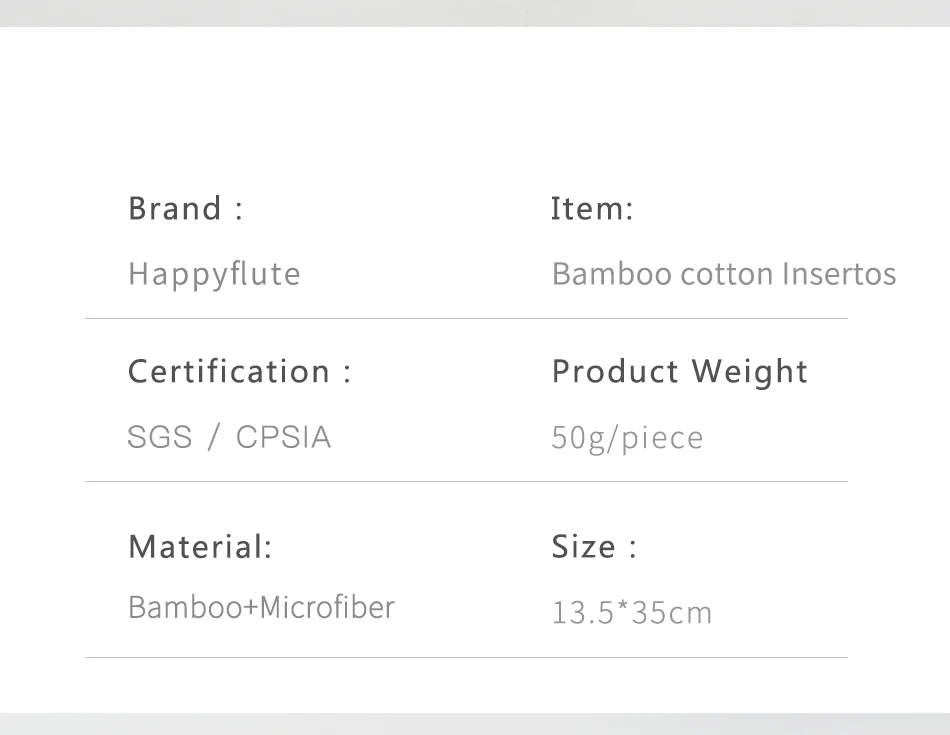The height and width of the screenshot is (735, 950).
Task: Click the gray band along the top edge
Action: click(475, 12)
